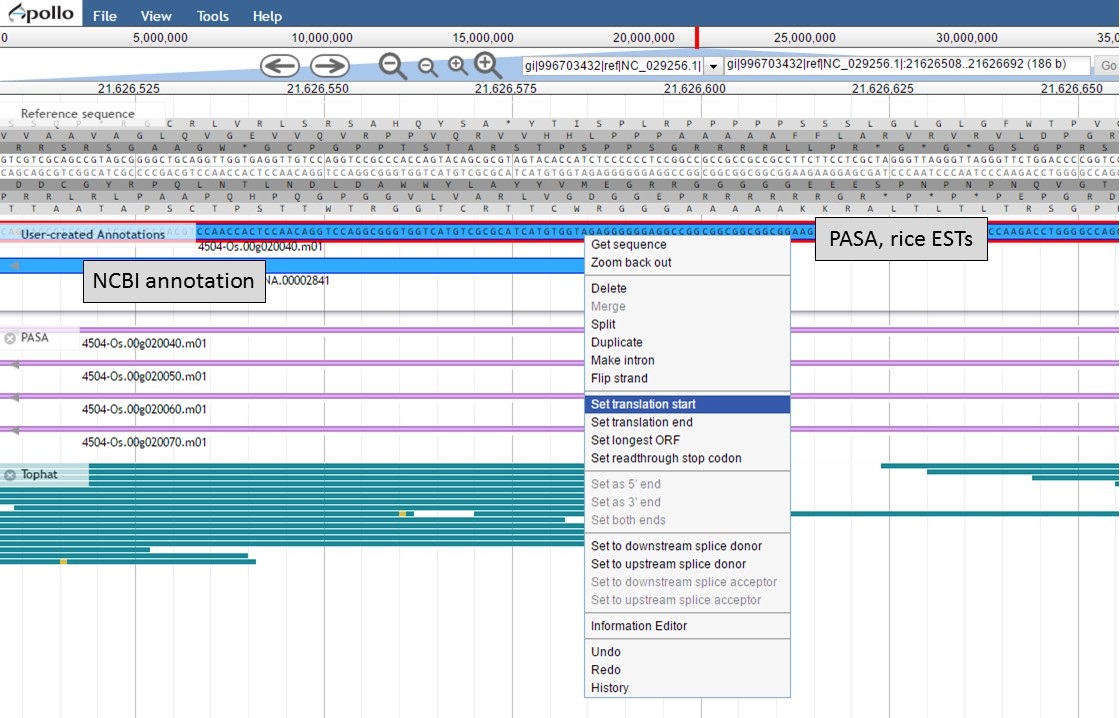
Task: Close the PASA track
Action: (10, 338)
